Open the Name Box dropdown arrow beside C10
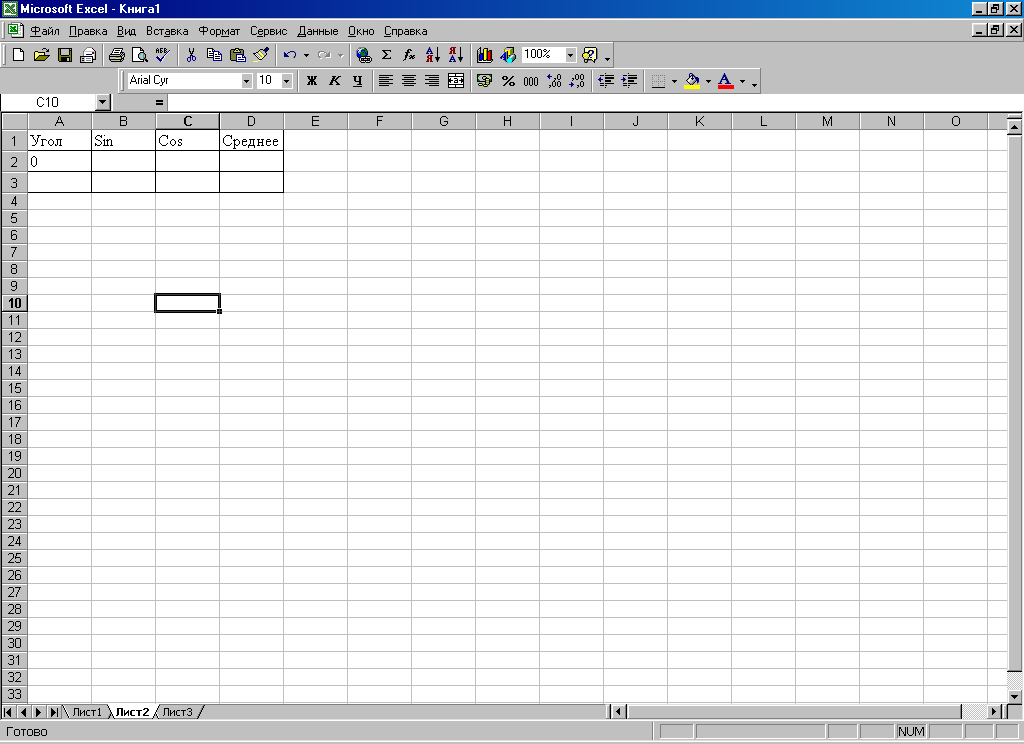This screenshot has height=744, width=1024. [103, 103]
